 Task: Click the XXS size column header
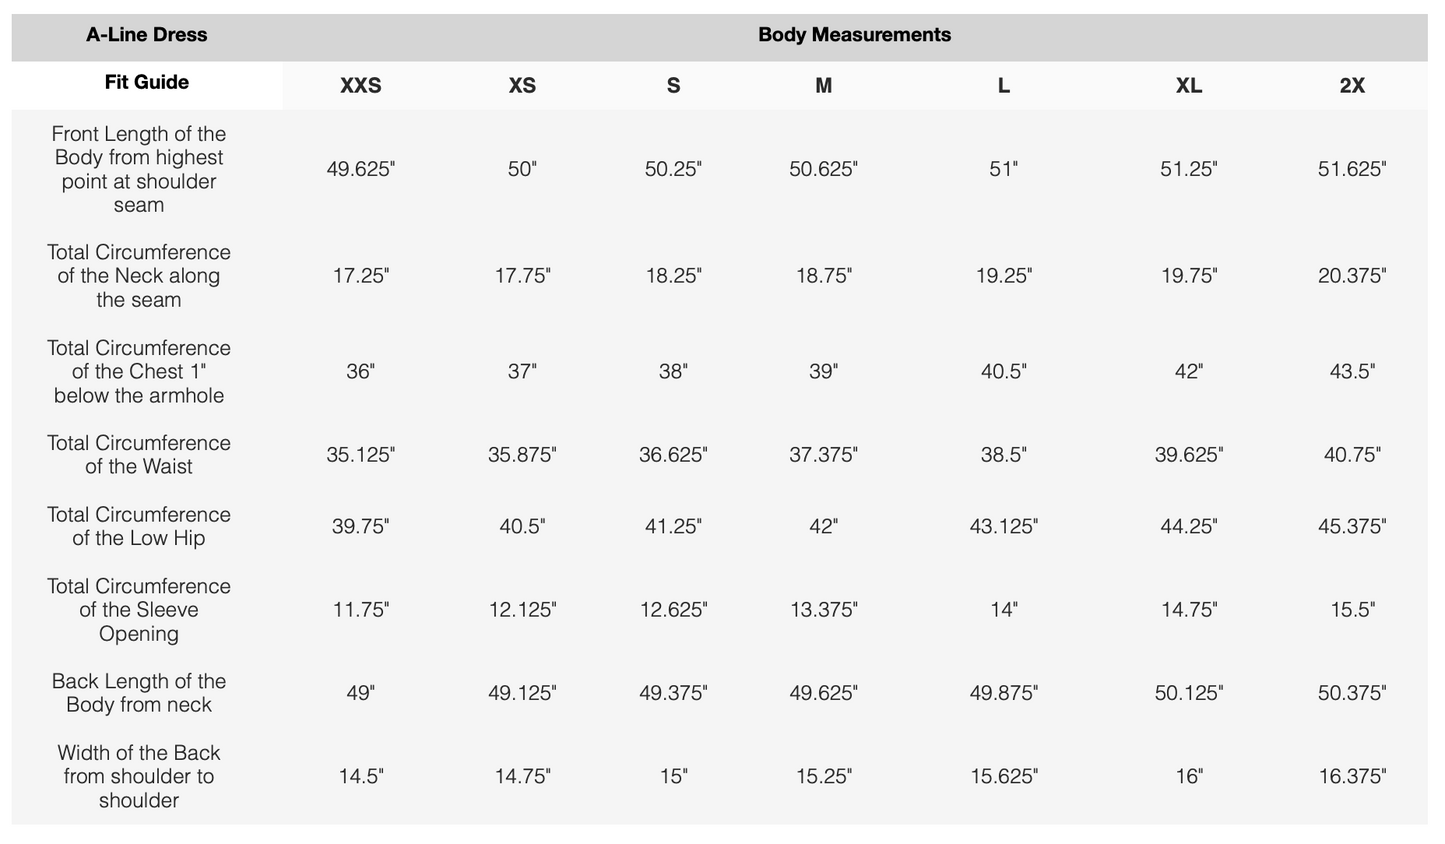(361, 86)
